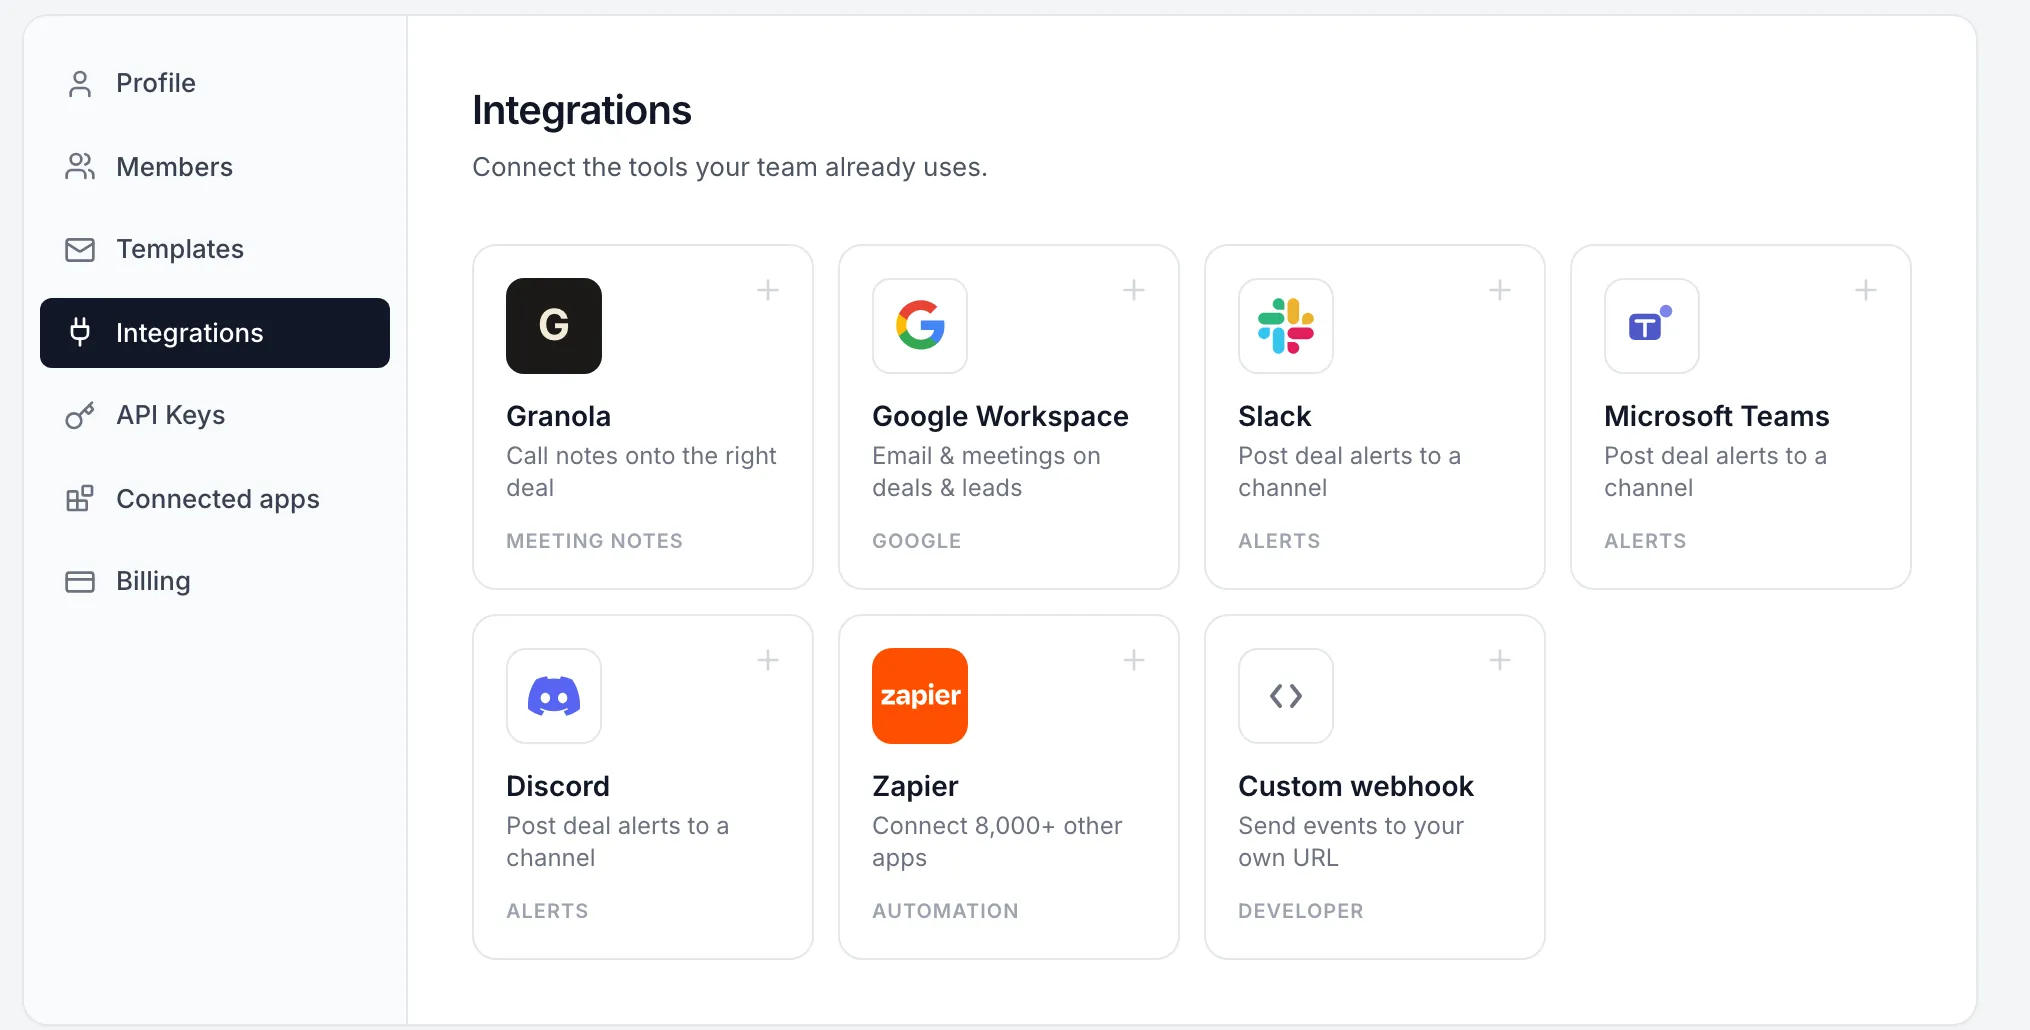Open the Zapier card title

coord(915,786)
